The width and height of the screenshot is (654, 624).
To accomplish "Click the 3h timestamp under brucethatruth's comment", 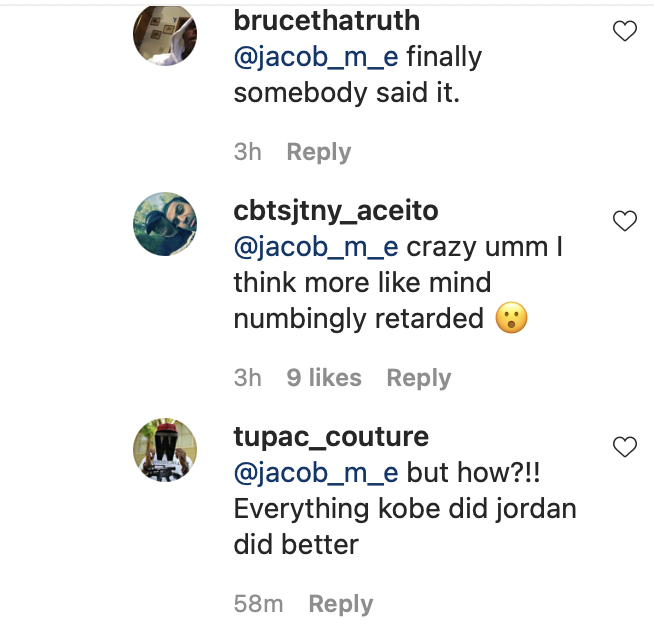I will [x=248, y=152].
